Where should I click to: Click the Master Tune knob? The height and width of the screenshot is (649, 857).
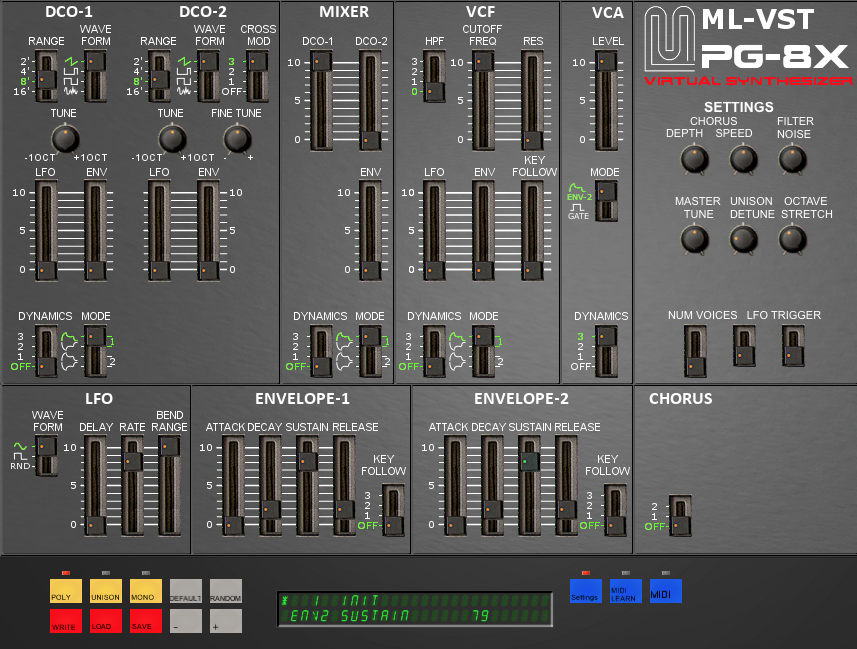pyautogui.click(x=692, y=238)
